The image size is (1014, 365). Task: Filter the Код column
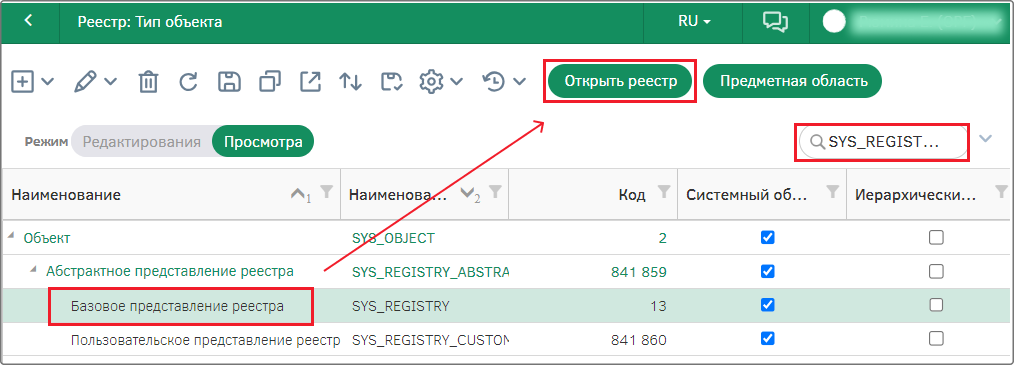[x=664, y=191]
